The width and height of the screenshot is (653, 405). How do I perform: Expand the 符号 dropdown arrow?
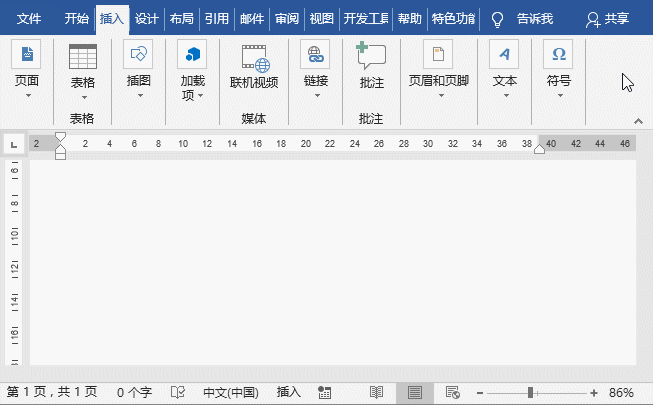click(x=561, y=96)
